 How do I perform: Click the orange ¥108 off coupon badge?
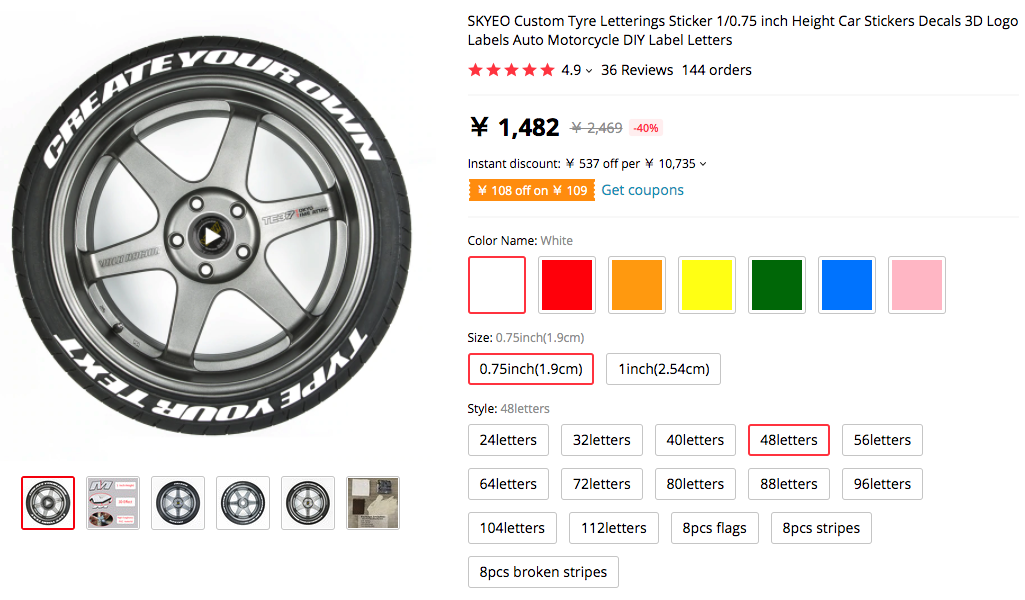tap(531, 189)
